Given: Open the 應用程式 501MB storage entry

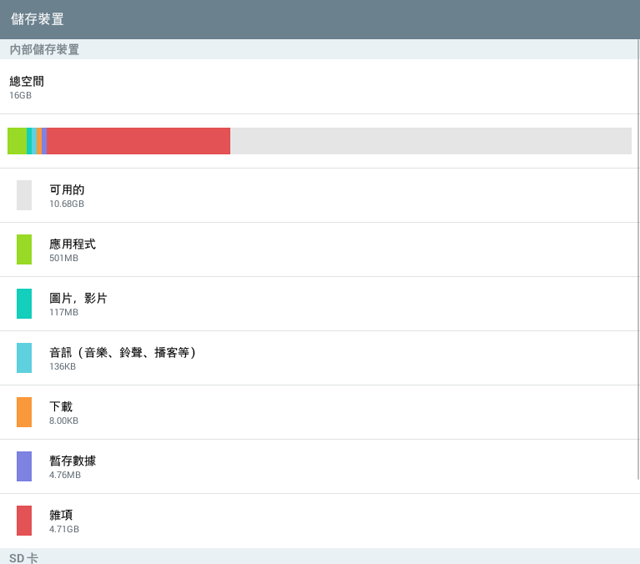Looking at the screenshot, I should 319,250.
